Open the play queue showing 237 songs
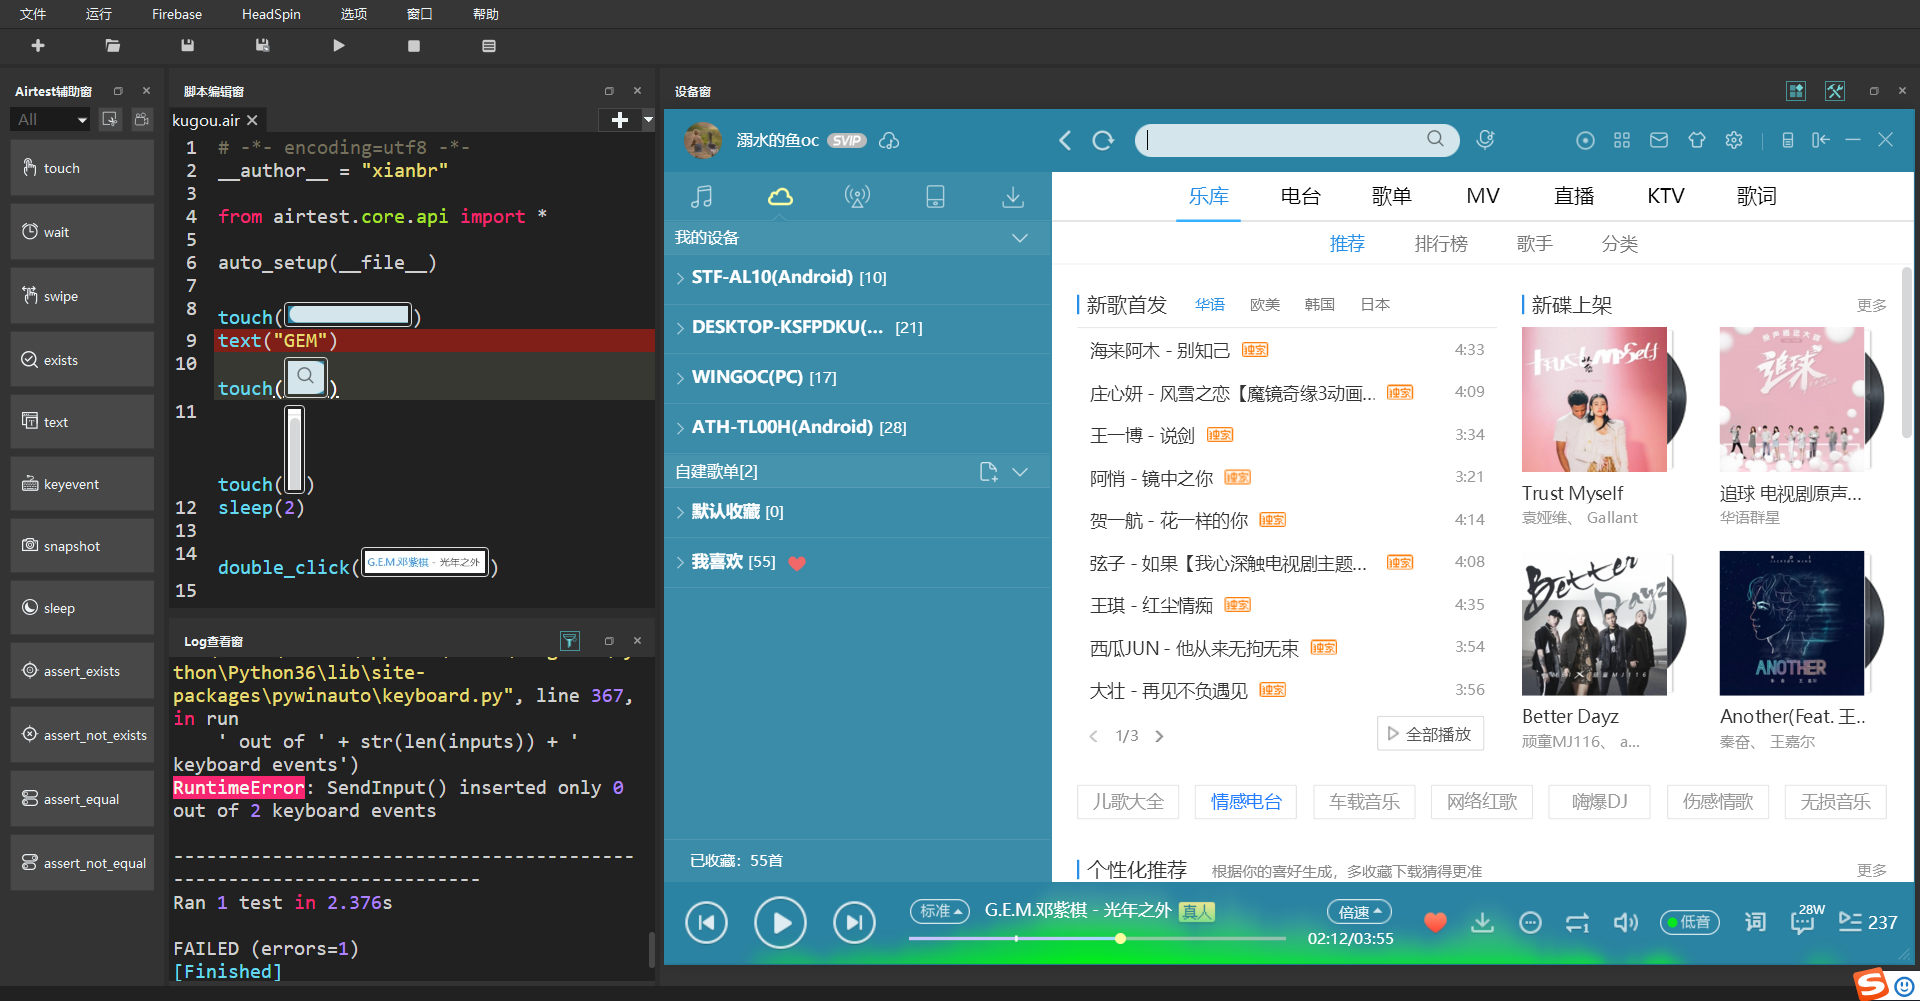This screenshot has height=1001, width=1920. [1868, 922]
